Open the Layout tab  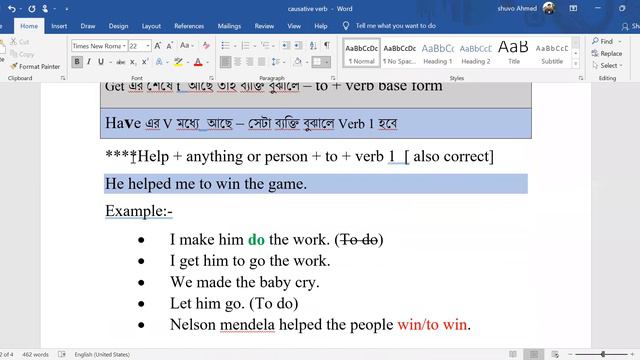coord(151,26)
